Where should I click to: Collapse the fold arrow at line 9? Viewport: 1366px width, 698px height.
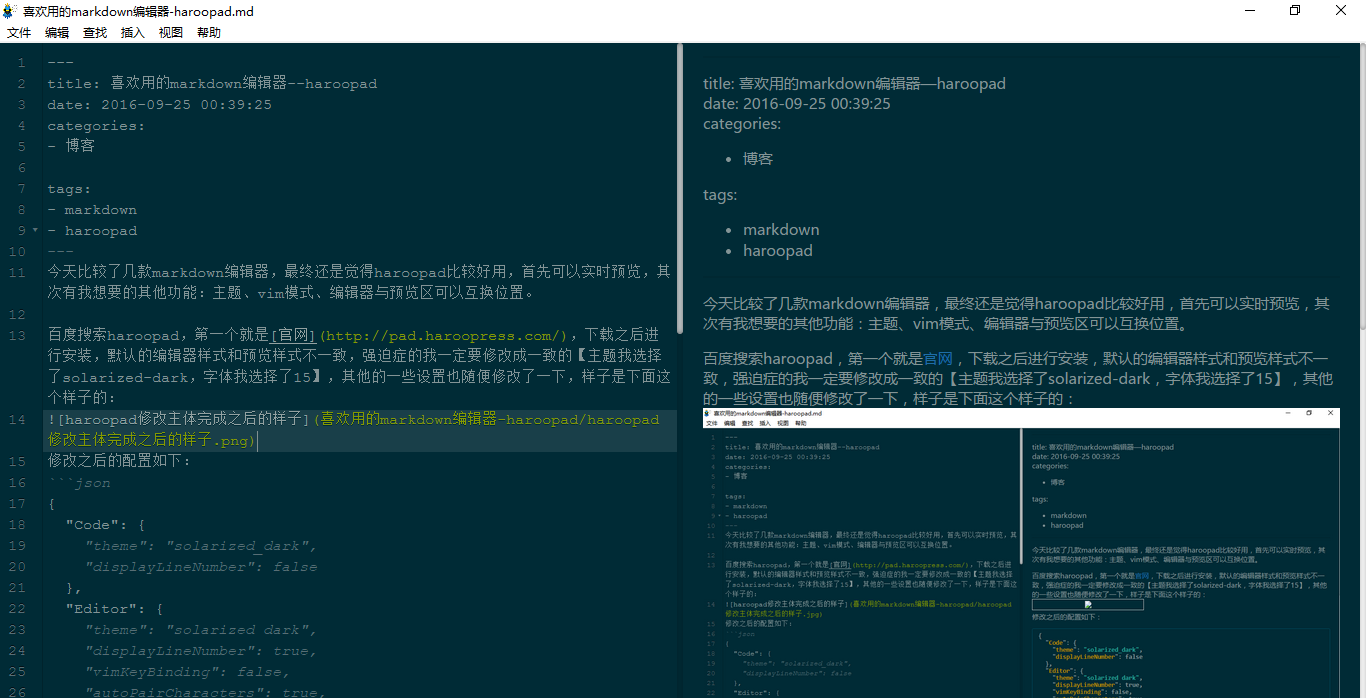pos(35,231)
